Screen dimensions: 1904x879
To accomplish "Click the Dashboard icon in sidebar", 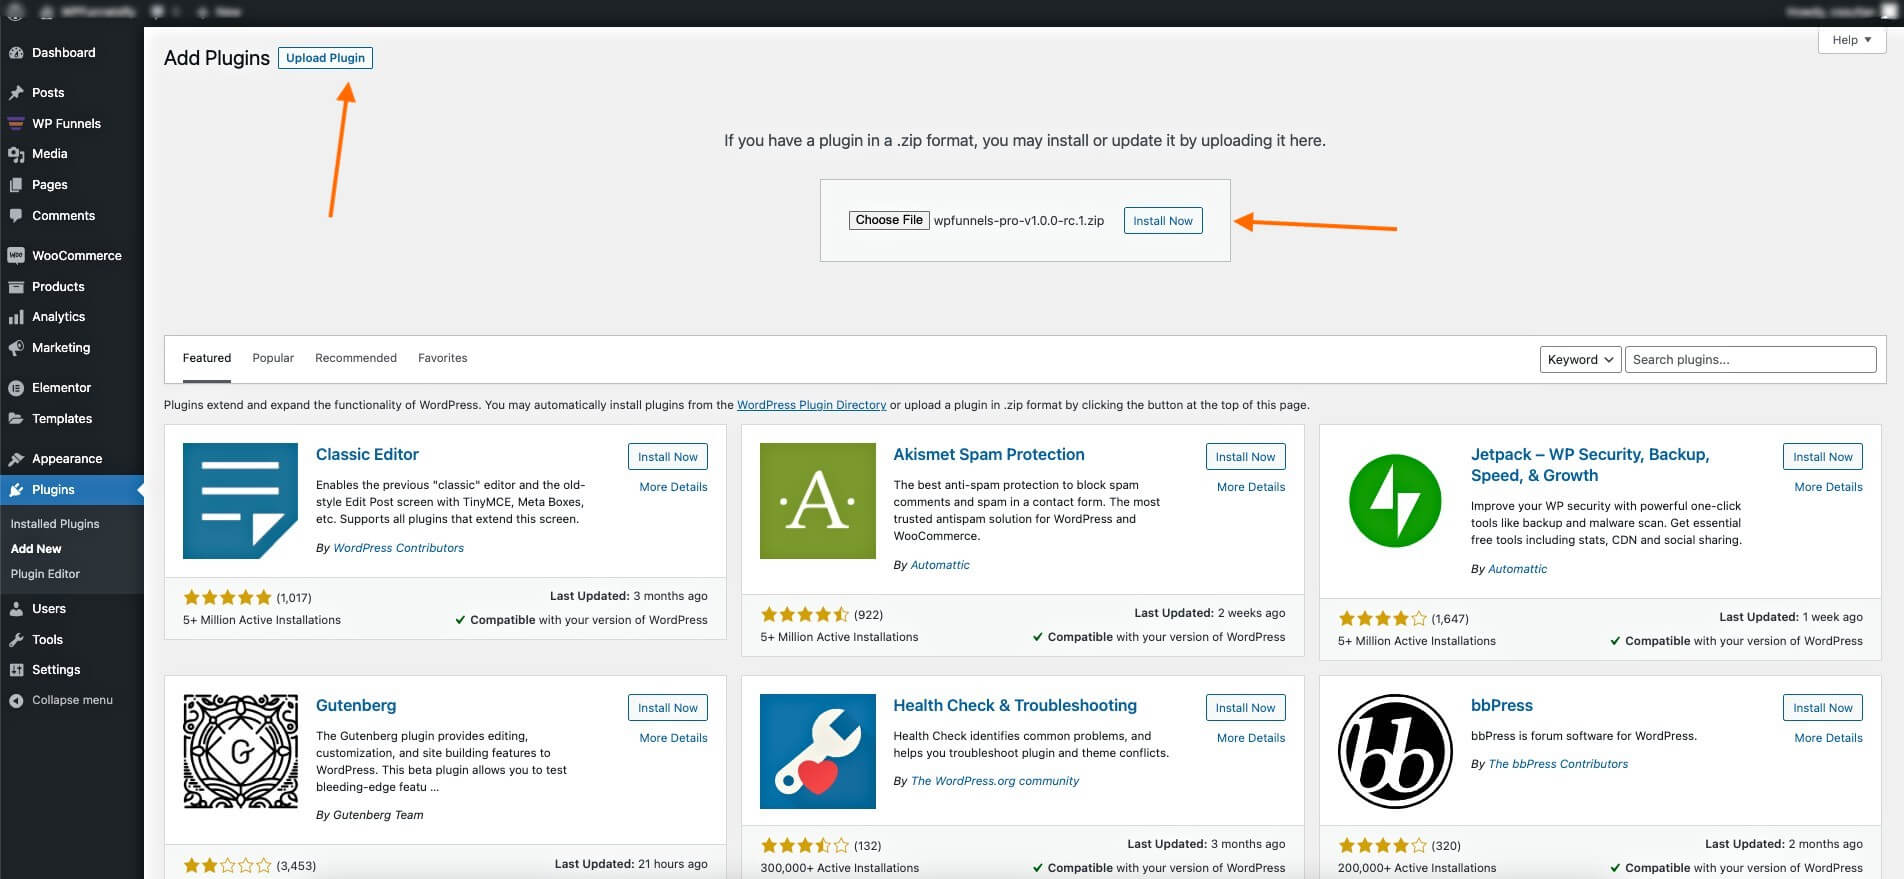I will click(16, 53).
